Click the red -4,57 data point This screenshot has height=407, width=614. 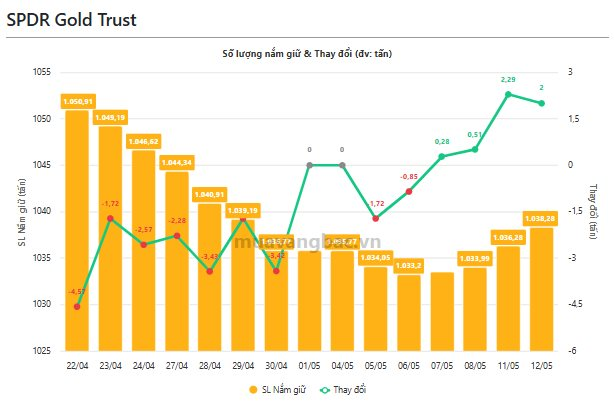pos(77,307)
